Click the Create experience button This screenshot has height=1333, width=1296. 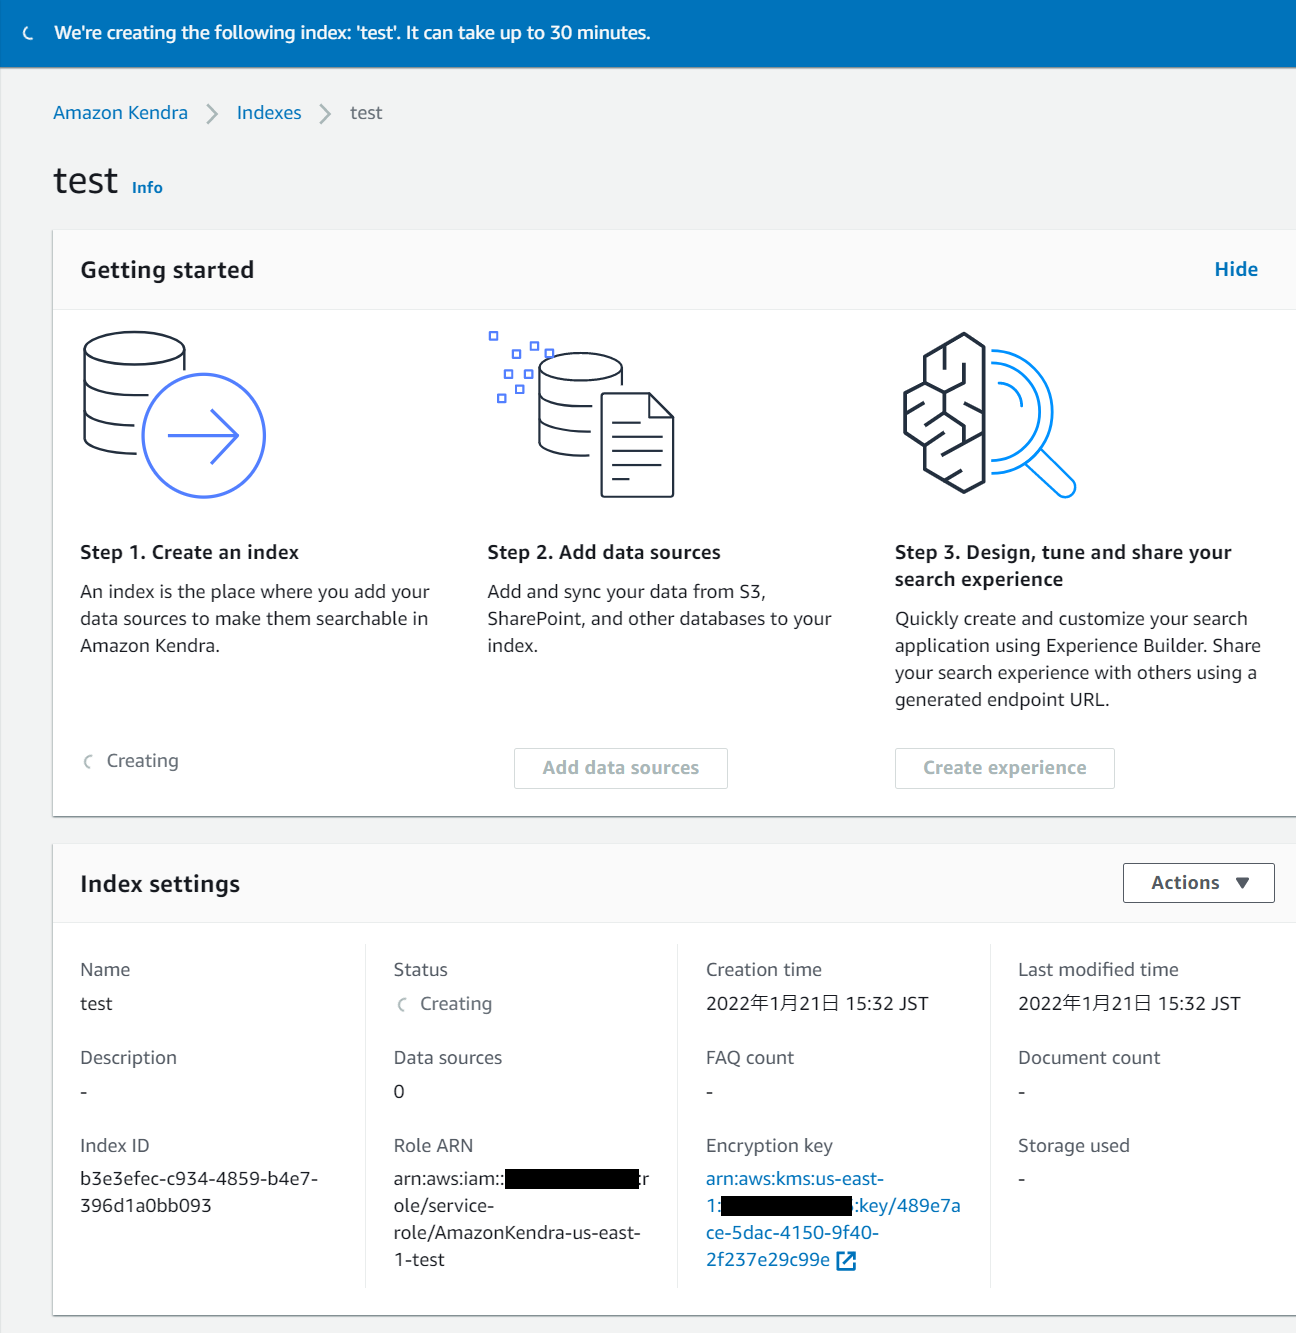click(1004, 768)
